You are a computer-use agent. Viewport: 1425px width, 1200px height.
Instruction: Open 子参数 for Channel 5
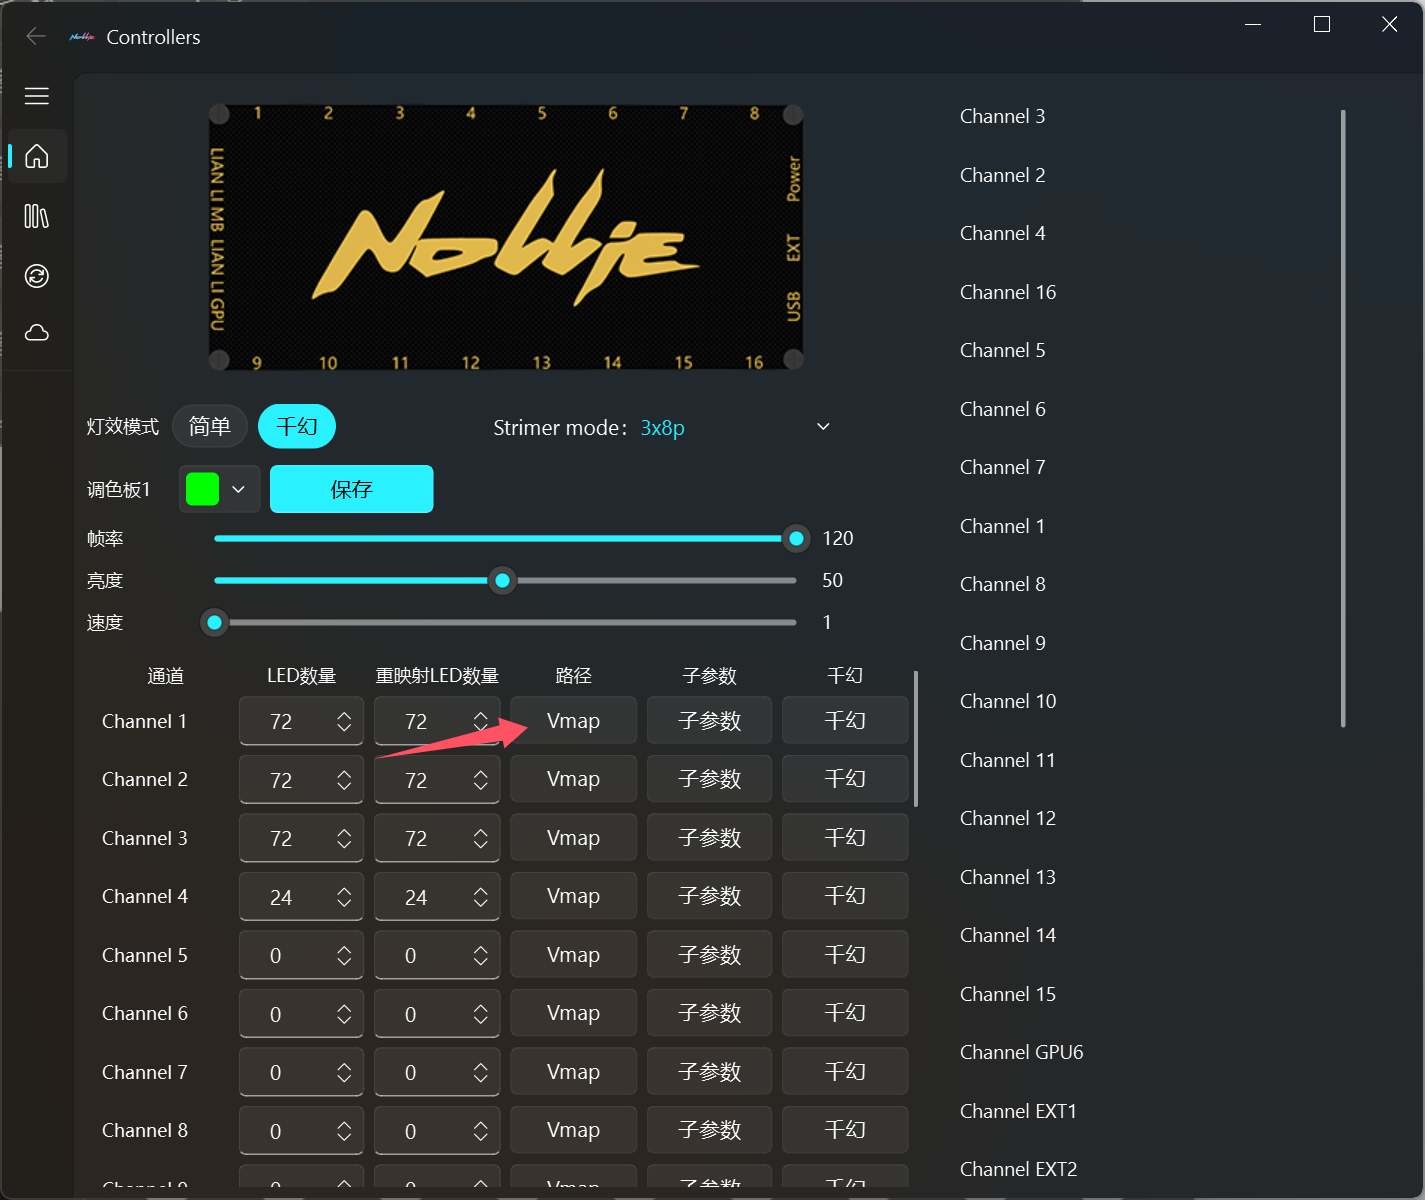click(x=710, y=955)
